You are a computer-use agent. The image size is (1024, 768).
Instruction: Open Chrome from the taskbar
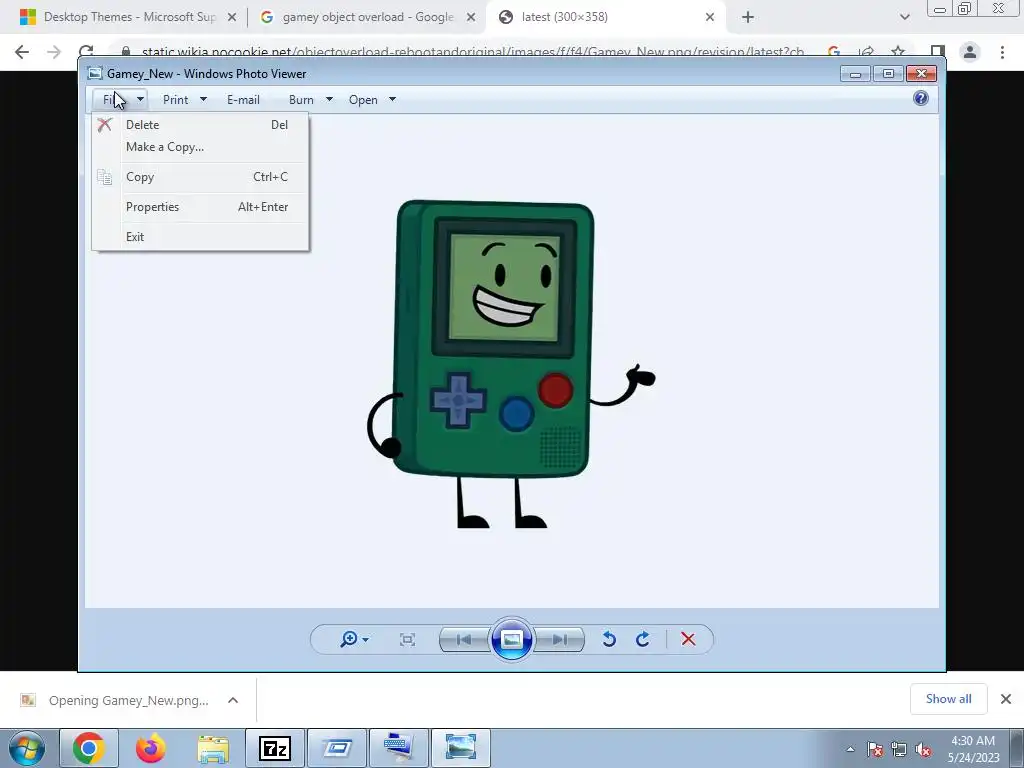pyautogui.click(x=89, y=748)
